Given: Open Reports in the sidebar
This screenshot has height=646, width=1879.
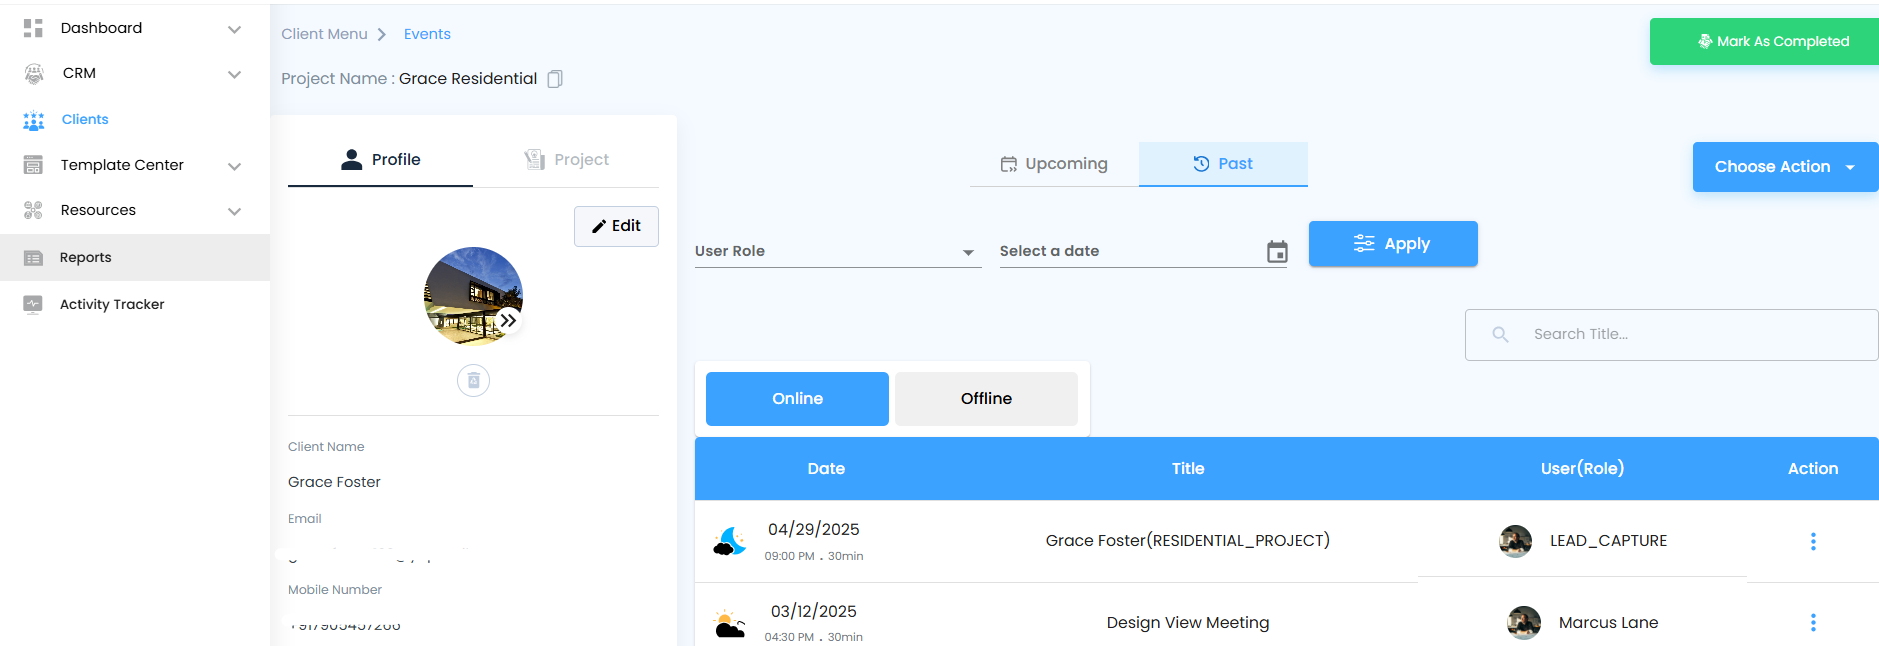Looking at the screenshot, I should click(x=135, y=258).
